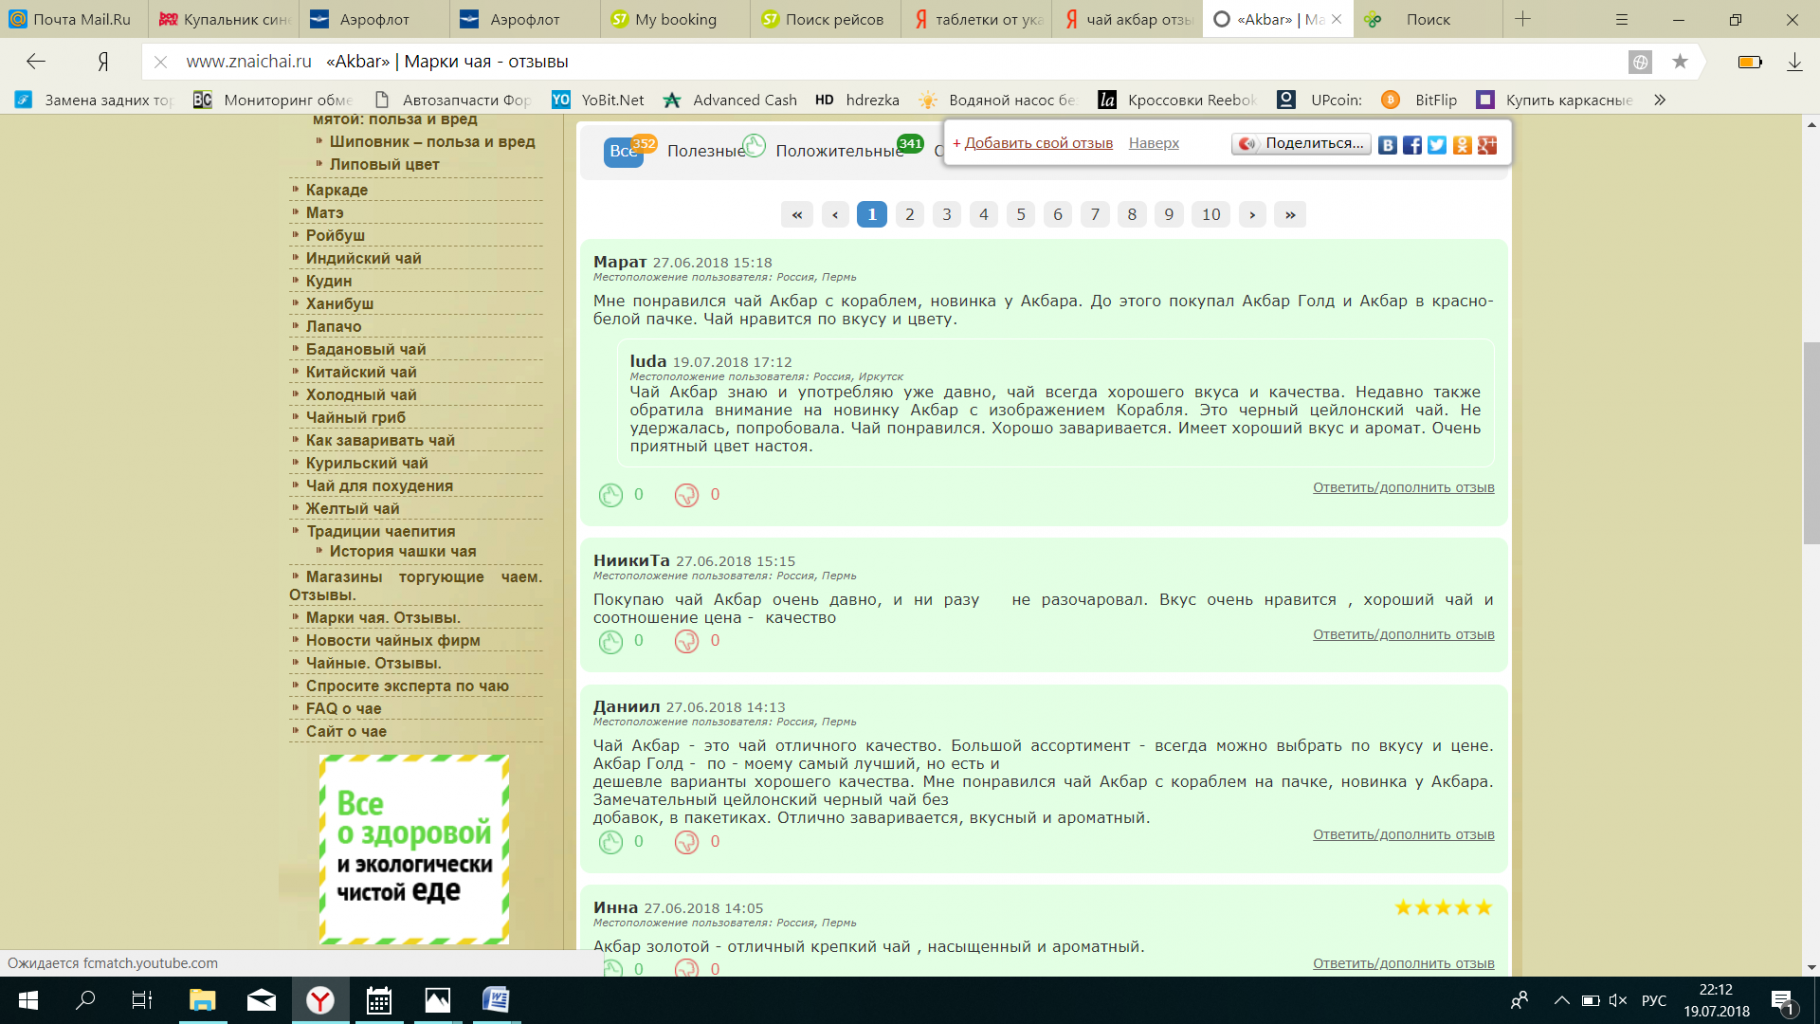
Task: Click the healthy food ad banner
Action: [x=414, y=849]
